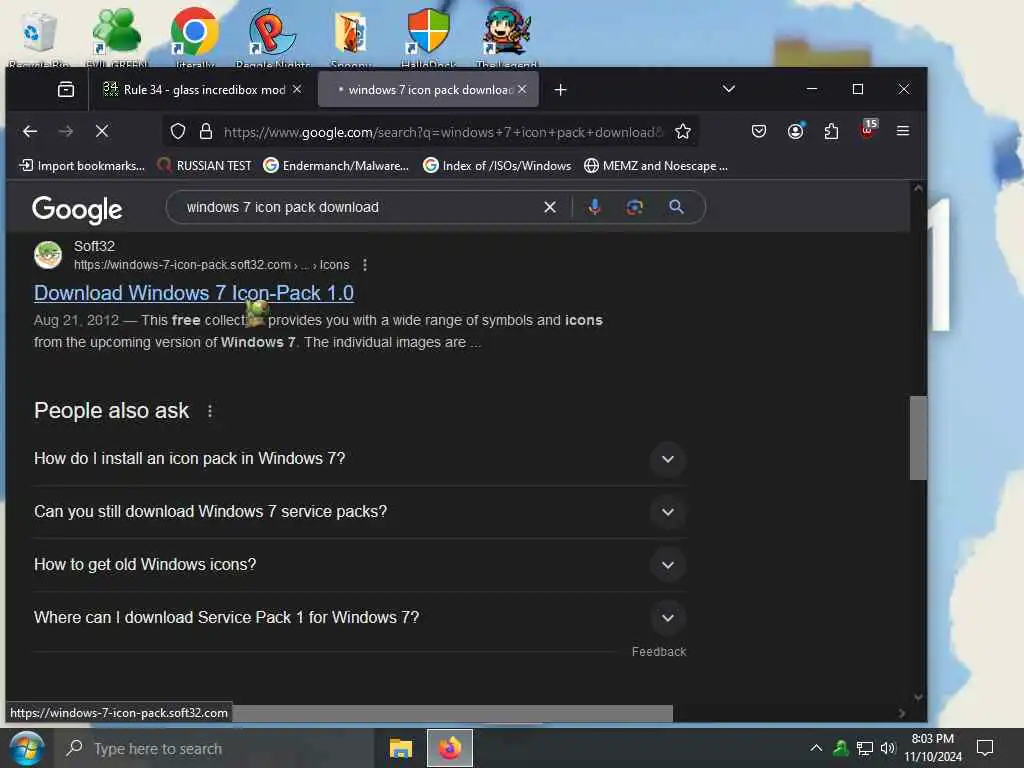Screen dimensions: 1024x768
Task: Open the Extensions puzzle piece icon
Action: click(x=831, y=131)
